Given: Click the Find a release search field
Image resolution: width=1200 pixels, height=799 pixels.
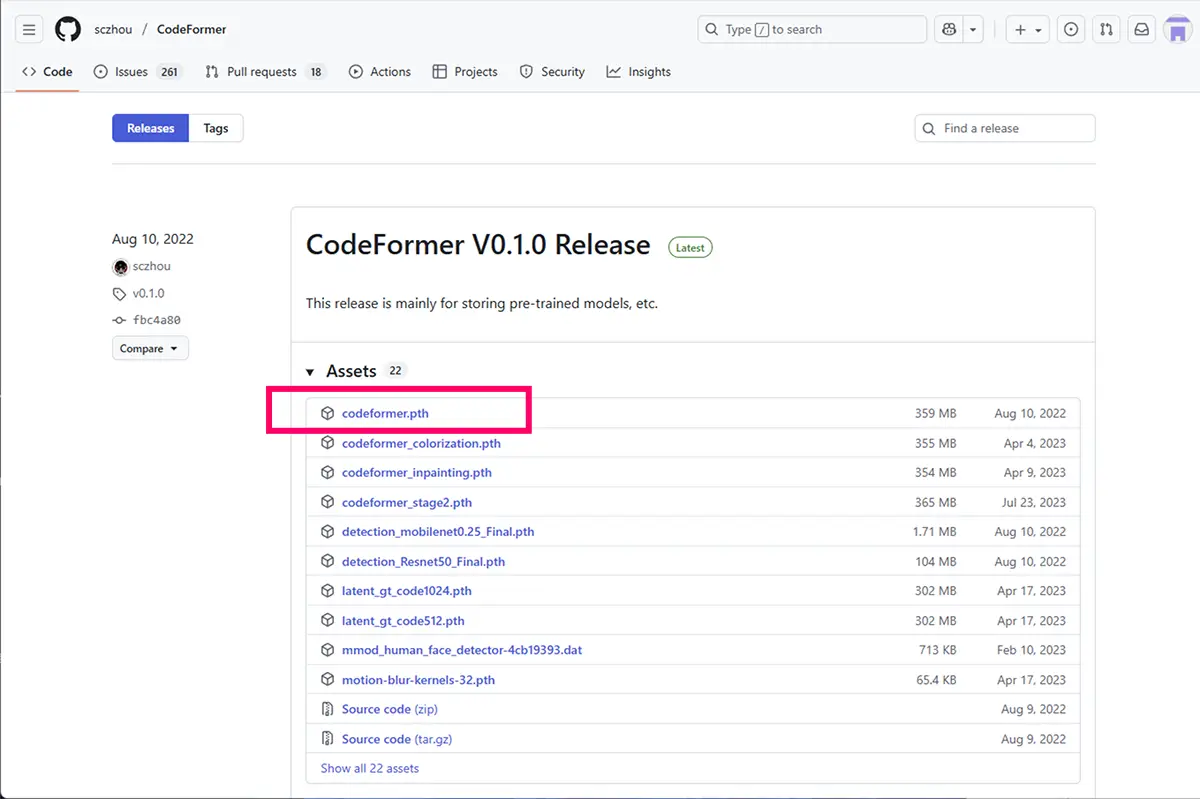Looking at the screenshot, I should (1004, 128).
